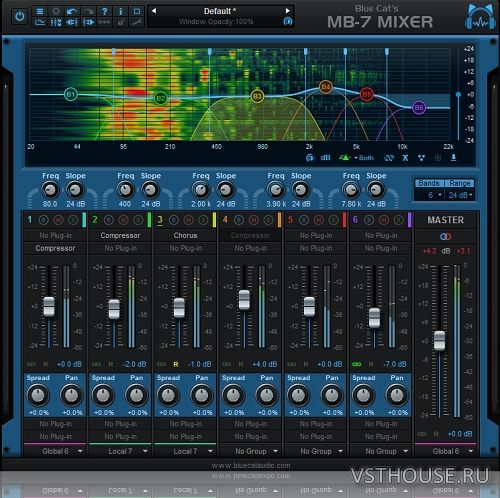Toggle the master stereo link rings icon
The width and height of the screenshot is (500, 498).
tap(445, 236)
